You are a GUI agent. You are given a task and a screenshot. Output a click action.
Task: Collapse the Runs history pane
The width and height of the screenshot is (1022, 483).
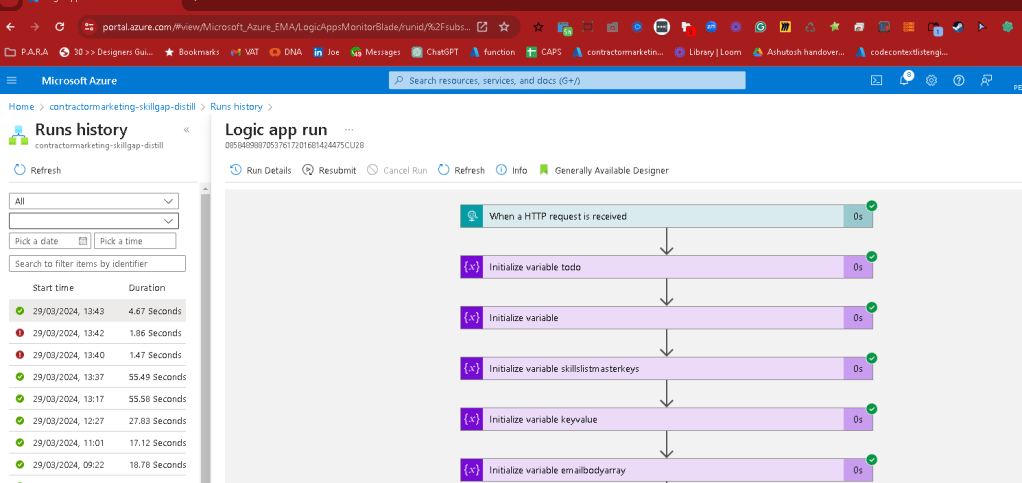(186, 130)
